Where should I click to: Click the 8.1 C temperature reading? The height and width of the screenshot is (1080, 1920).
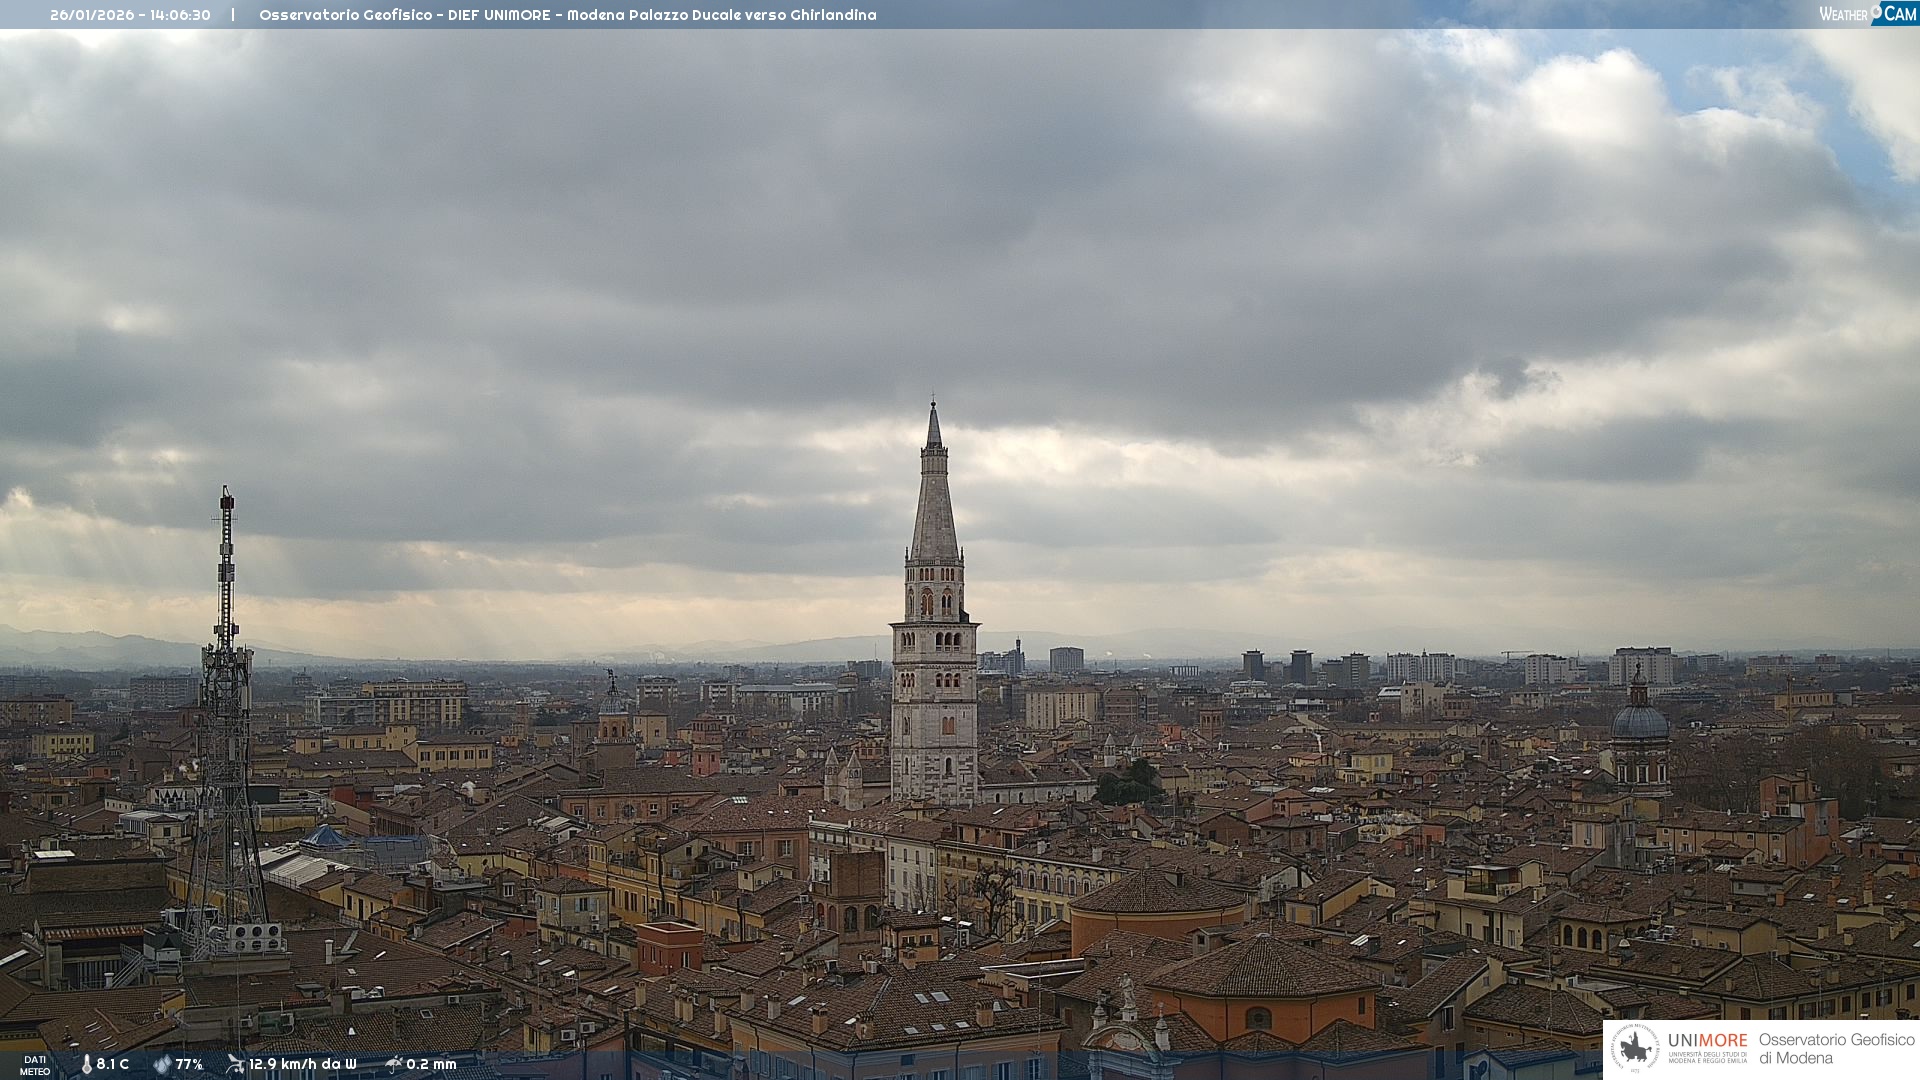coord(113,1064)
